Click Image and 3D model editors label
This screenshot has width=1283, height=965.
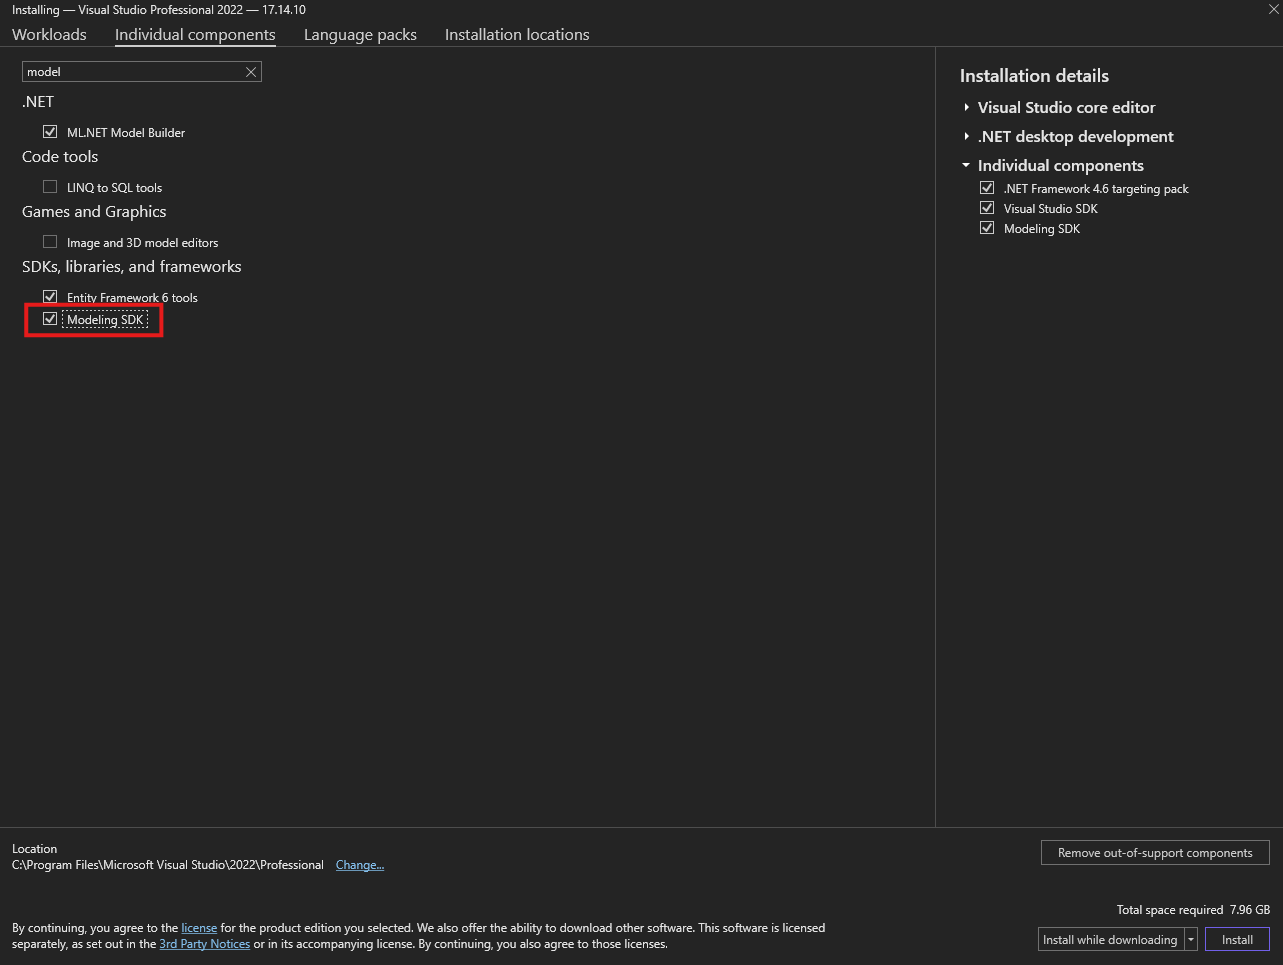[x=142, y=242]
